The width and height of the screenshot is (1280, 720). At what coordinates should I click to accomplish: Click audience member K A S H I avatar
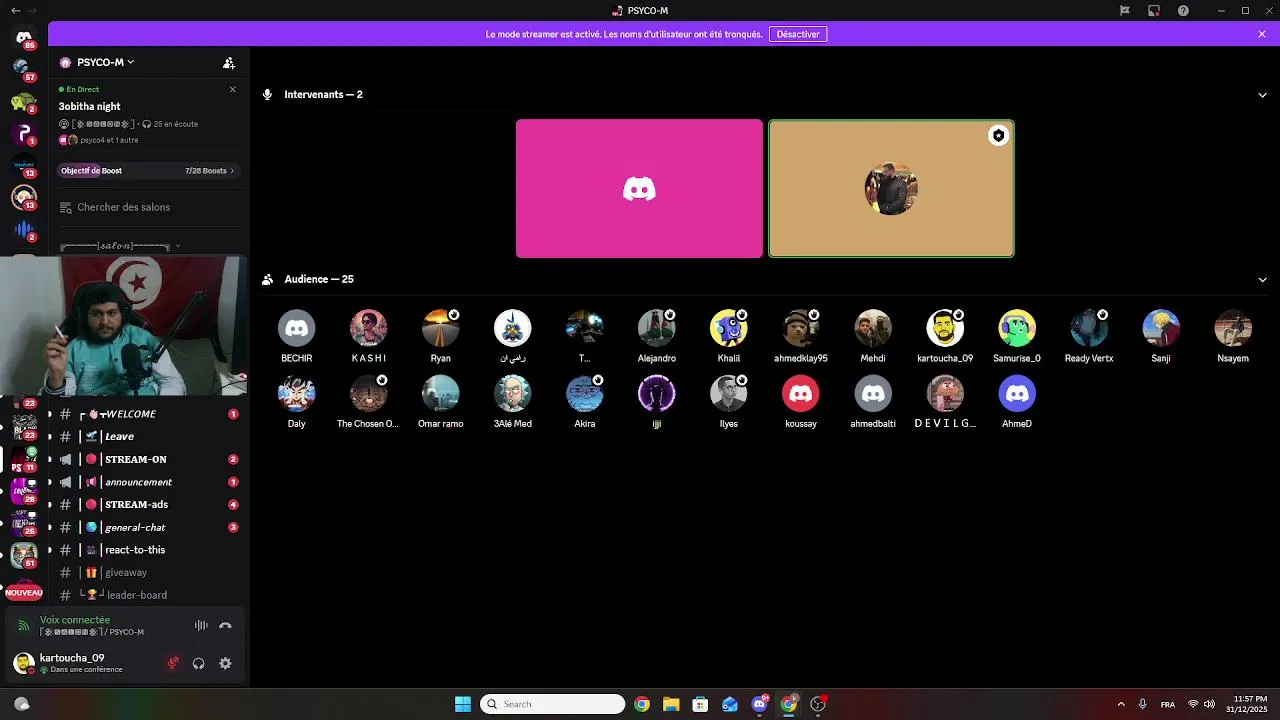[x=368, y=328]
